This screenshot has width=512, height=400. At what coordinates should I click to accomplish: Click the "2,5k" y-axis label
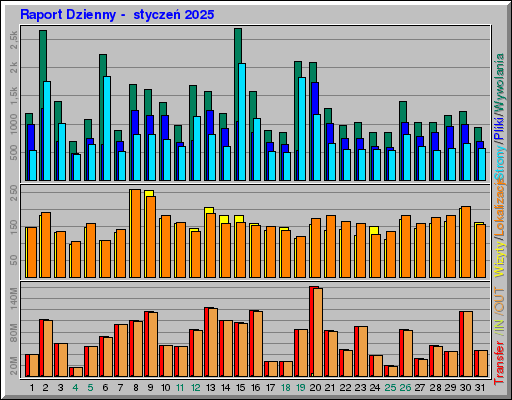pos(13,40)
